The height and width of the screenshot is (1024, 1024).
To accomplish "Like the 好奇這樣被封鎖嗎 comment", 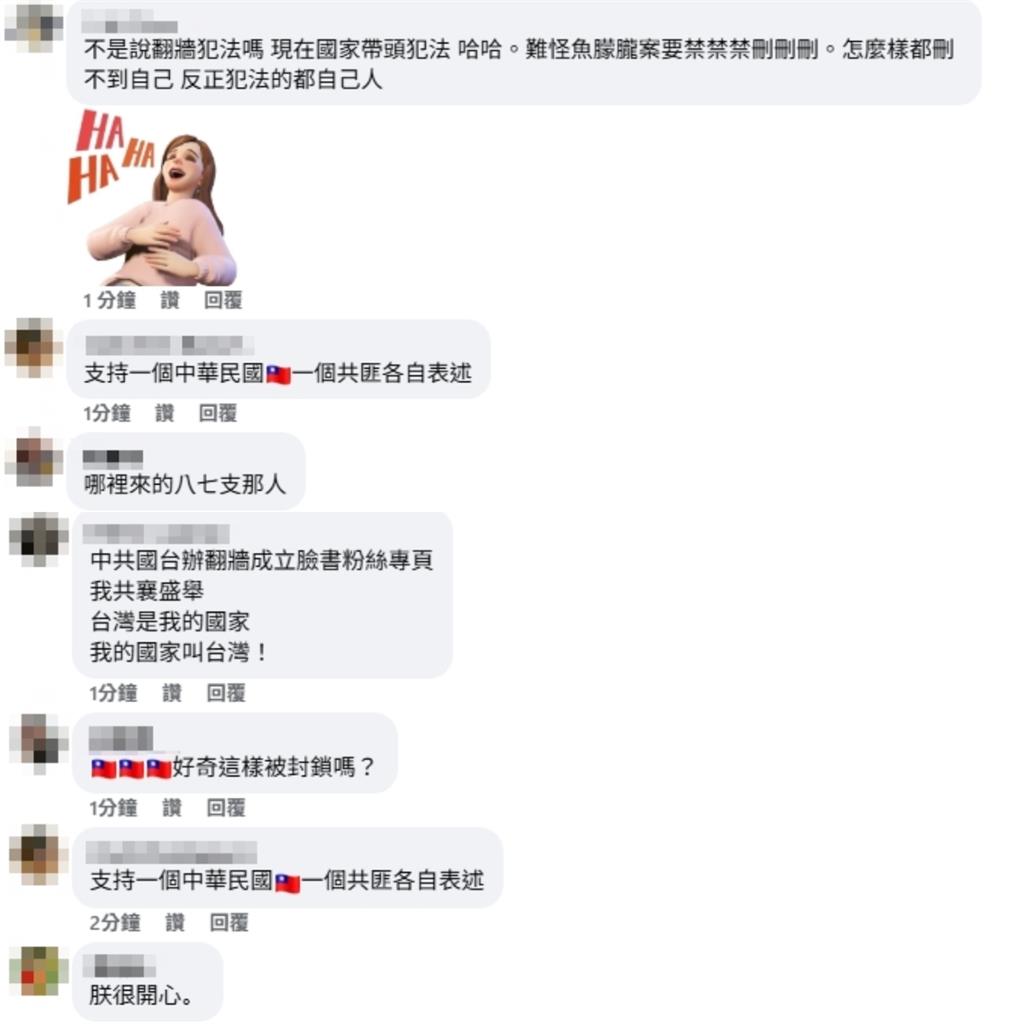I will [172, 808].
